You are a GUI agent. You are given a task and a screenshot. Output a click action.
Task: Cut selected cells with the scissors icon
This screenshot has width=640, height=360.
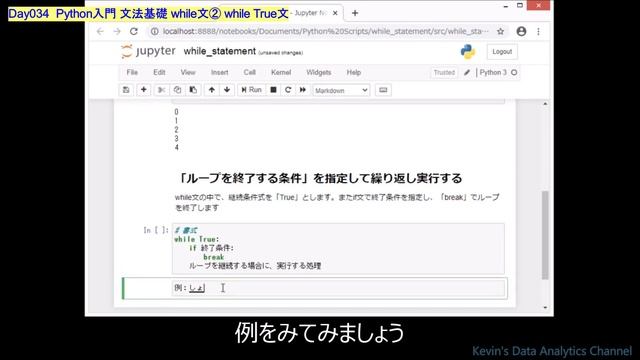(162, 90)
